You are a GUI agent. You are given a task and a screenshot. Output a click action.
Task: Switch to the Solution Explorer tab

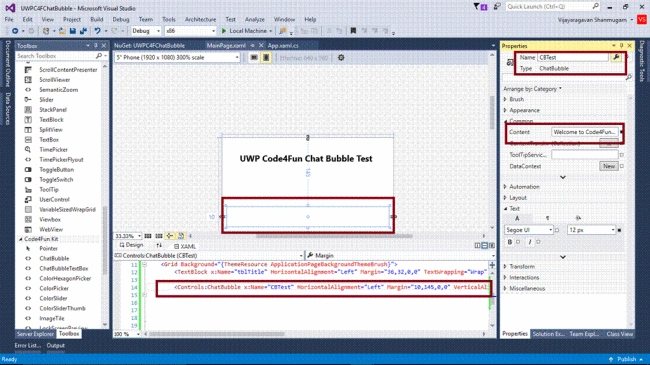coord(548,334)
